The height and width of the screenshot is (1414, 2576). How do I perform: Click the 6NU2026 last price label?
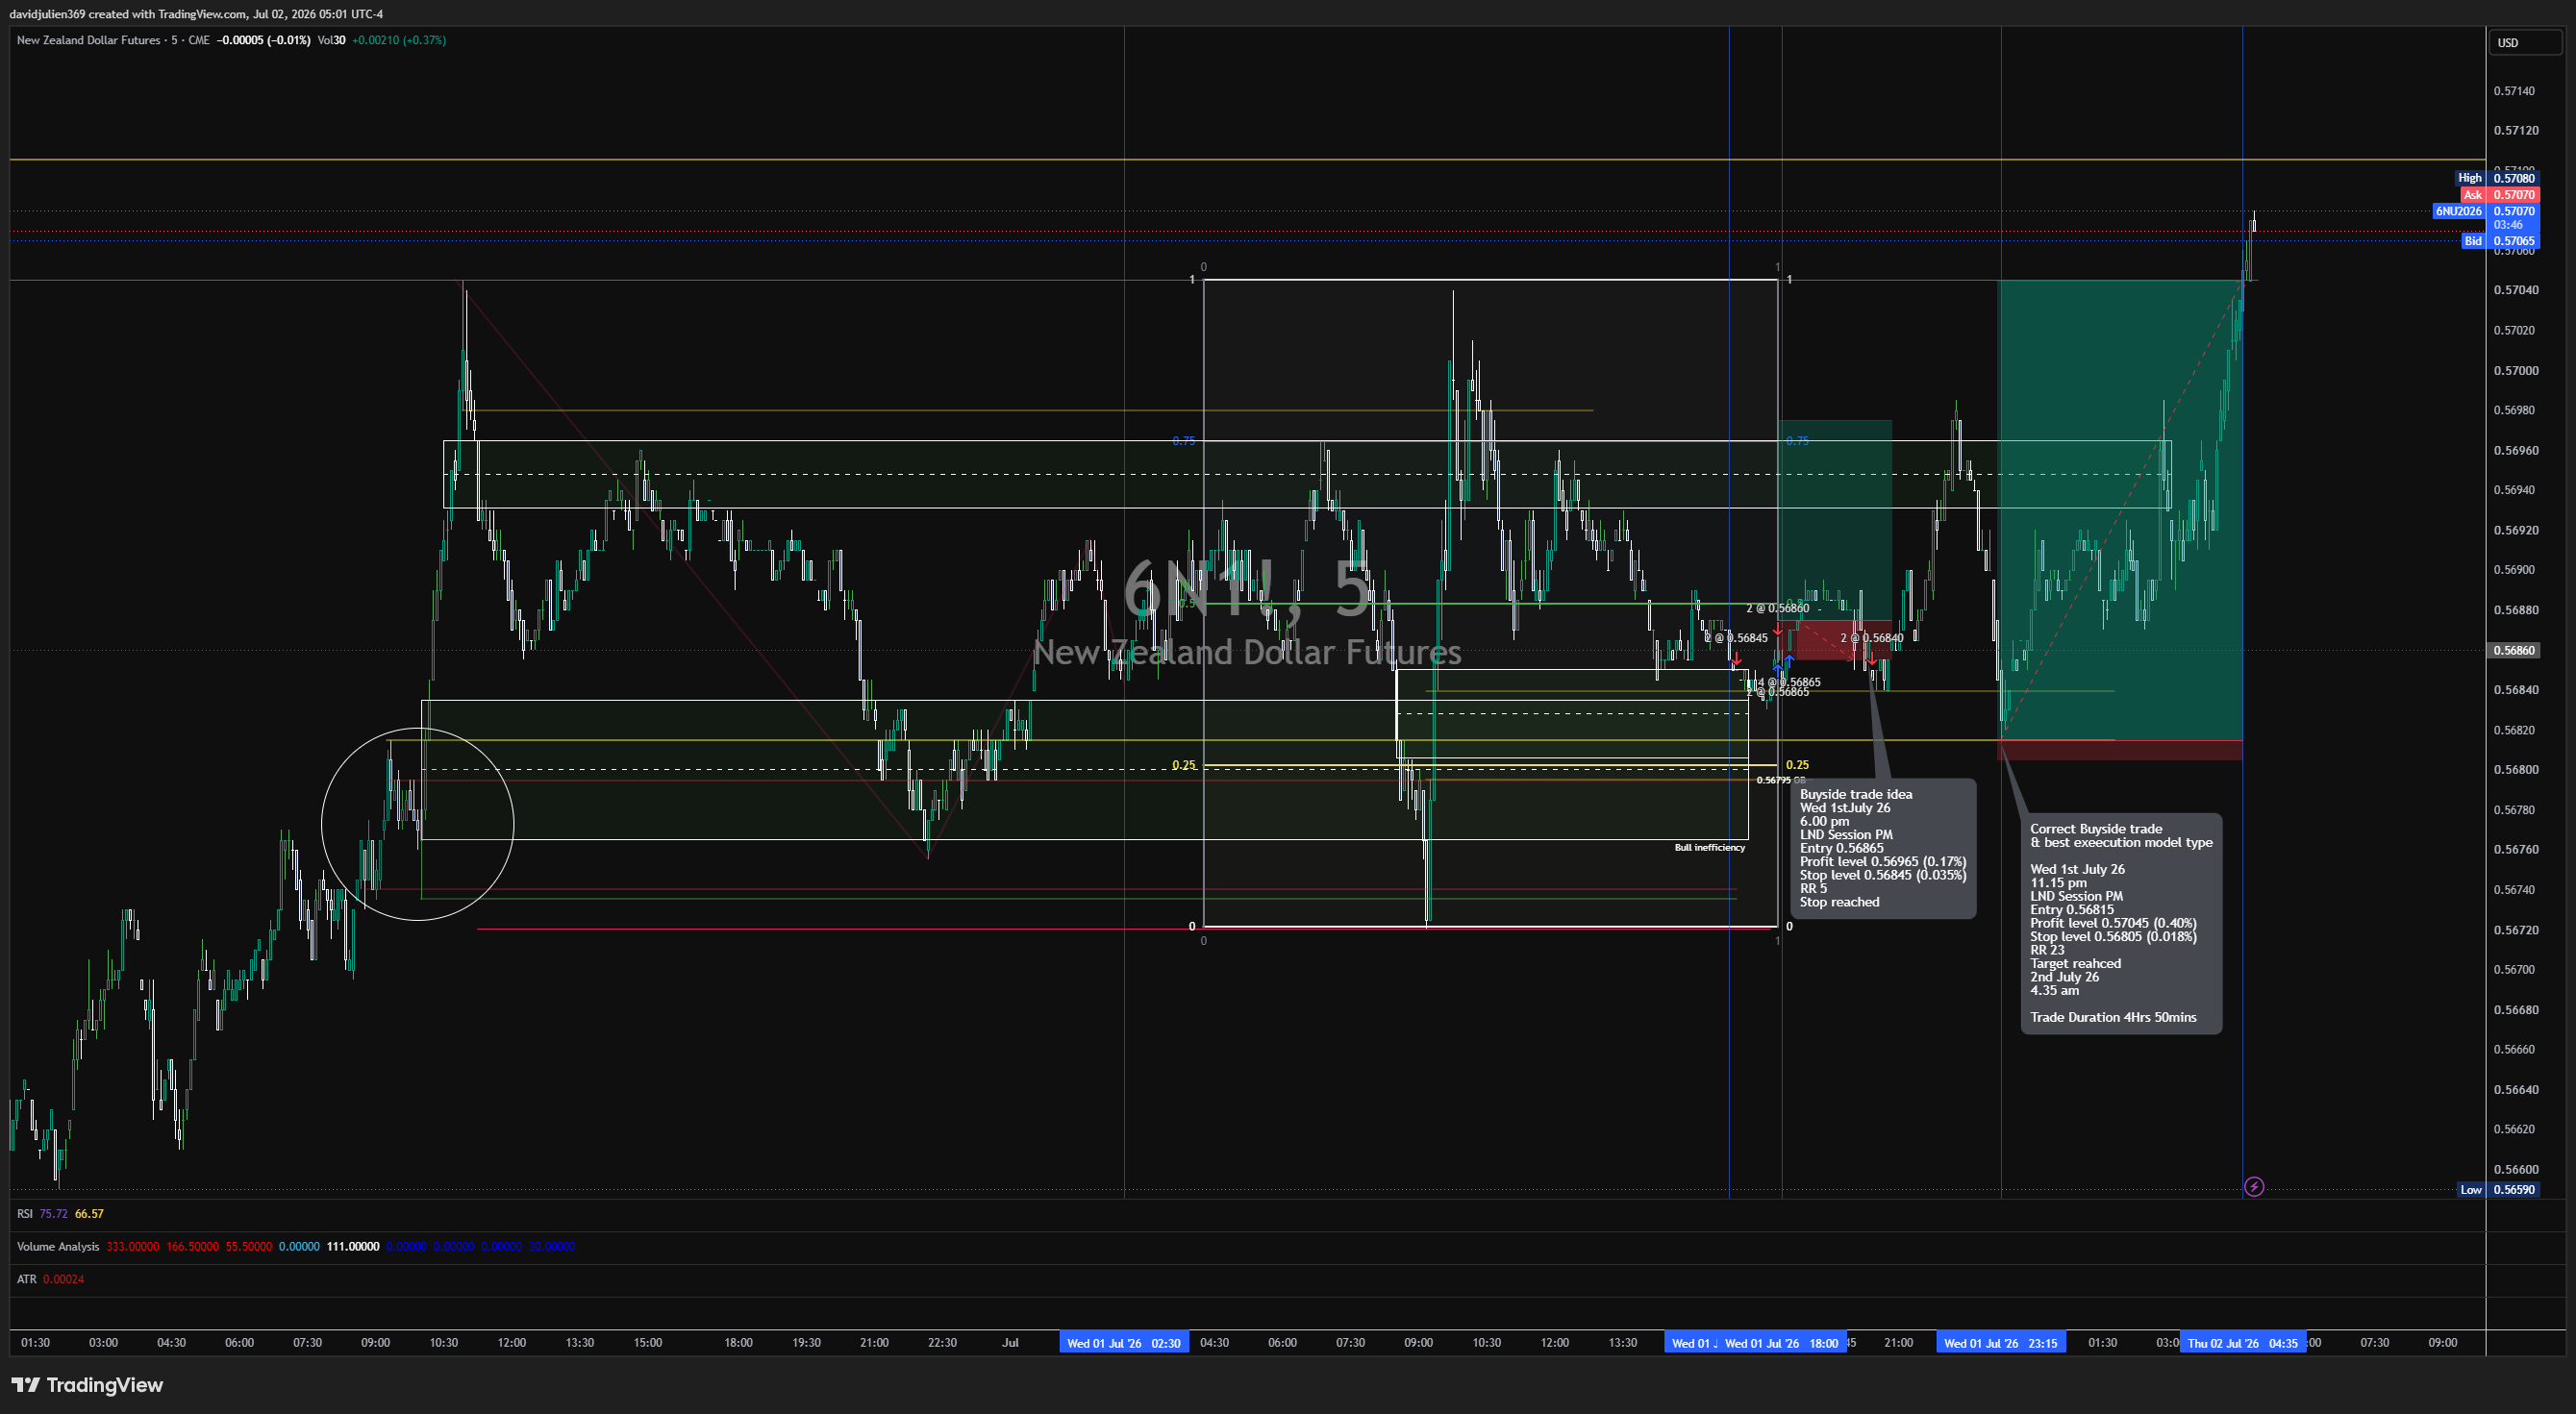tap(2486, 211)
